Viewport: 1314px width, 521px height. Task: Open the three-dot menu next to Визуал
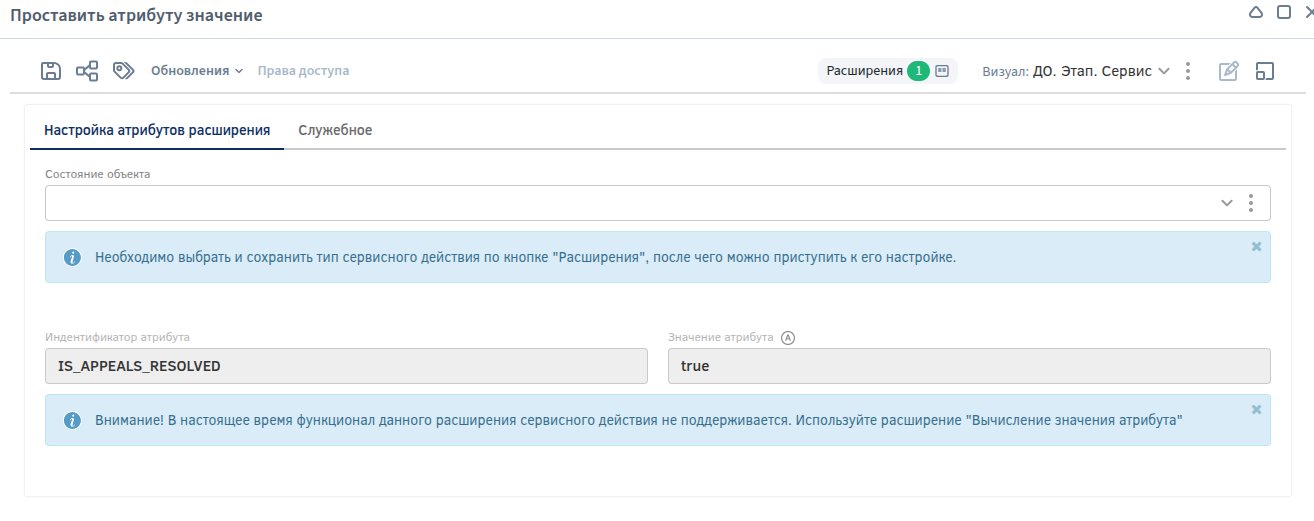point(1187,71)
